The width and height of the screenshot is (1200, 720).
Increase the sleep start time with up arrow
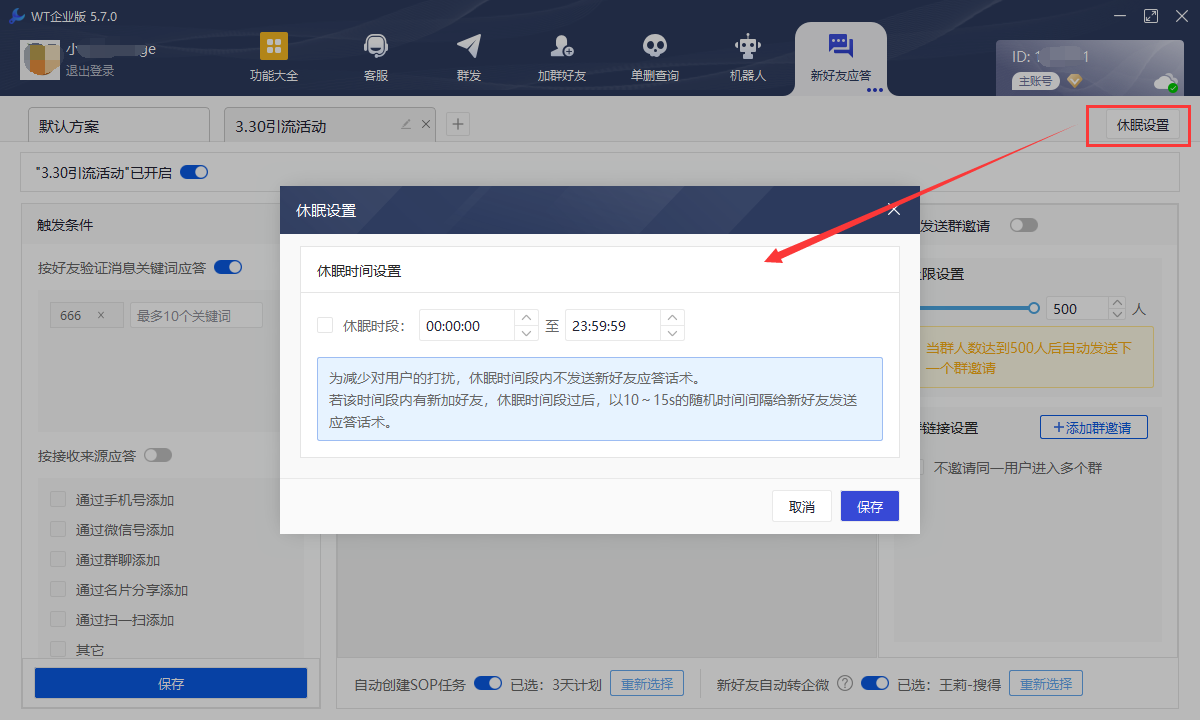(x=527, y=318)
